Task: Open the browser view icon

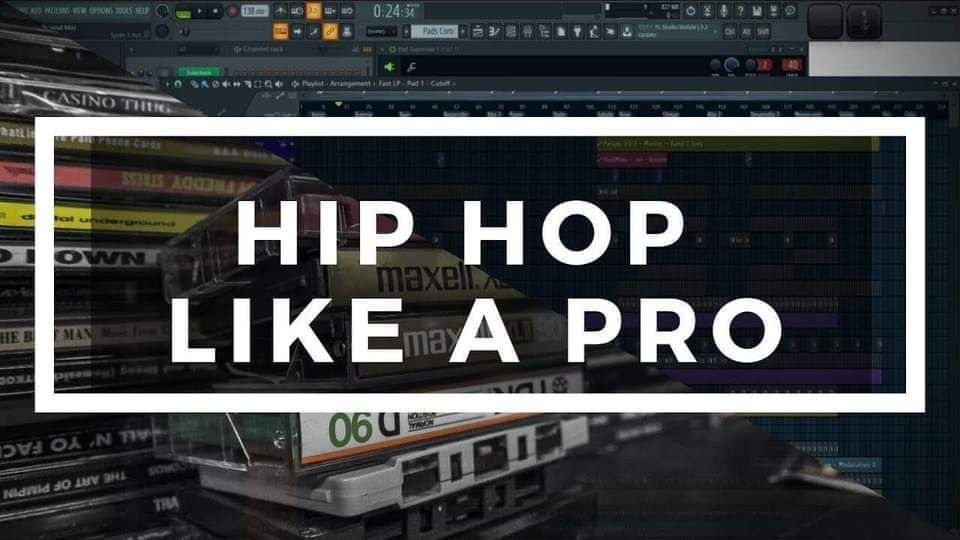Action: [544, 31]
